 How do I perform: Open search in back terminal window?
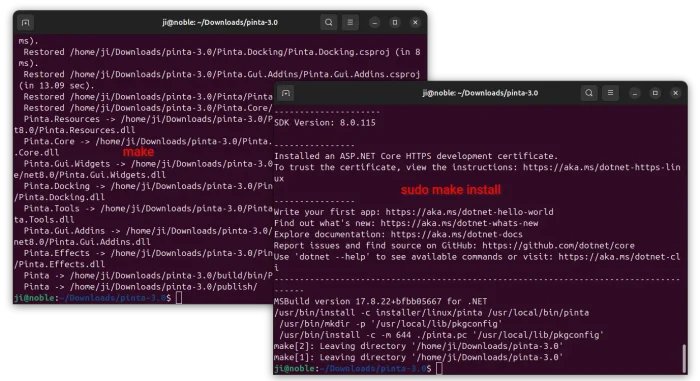point(329,22)
